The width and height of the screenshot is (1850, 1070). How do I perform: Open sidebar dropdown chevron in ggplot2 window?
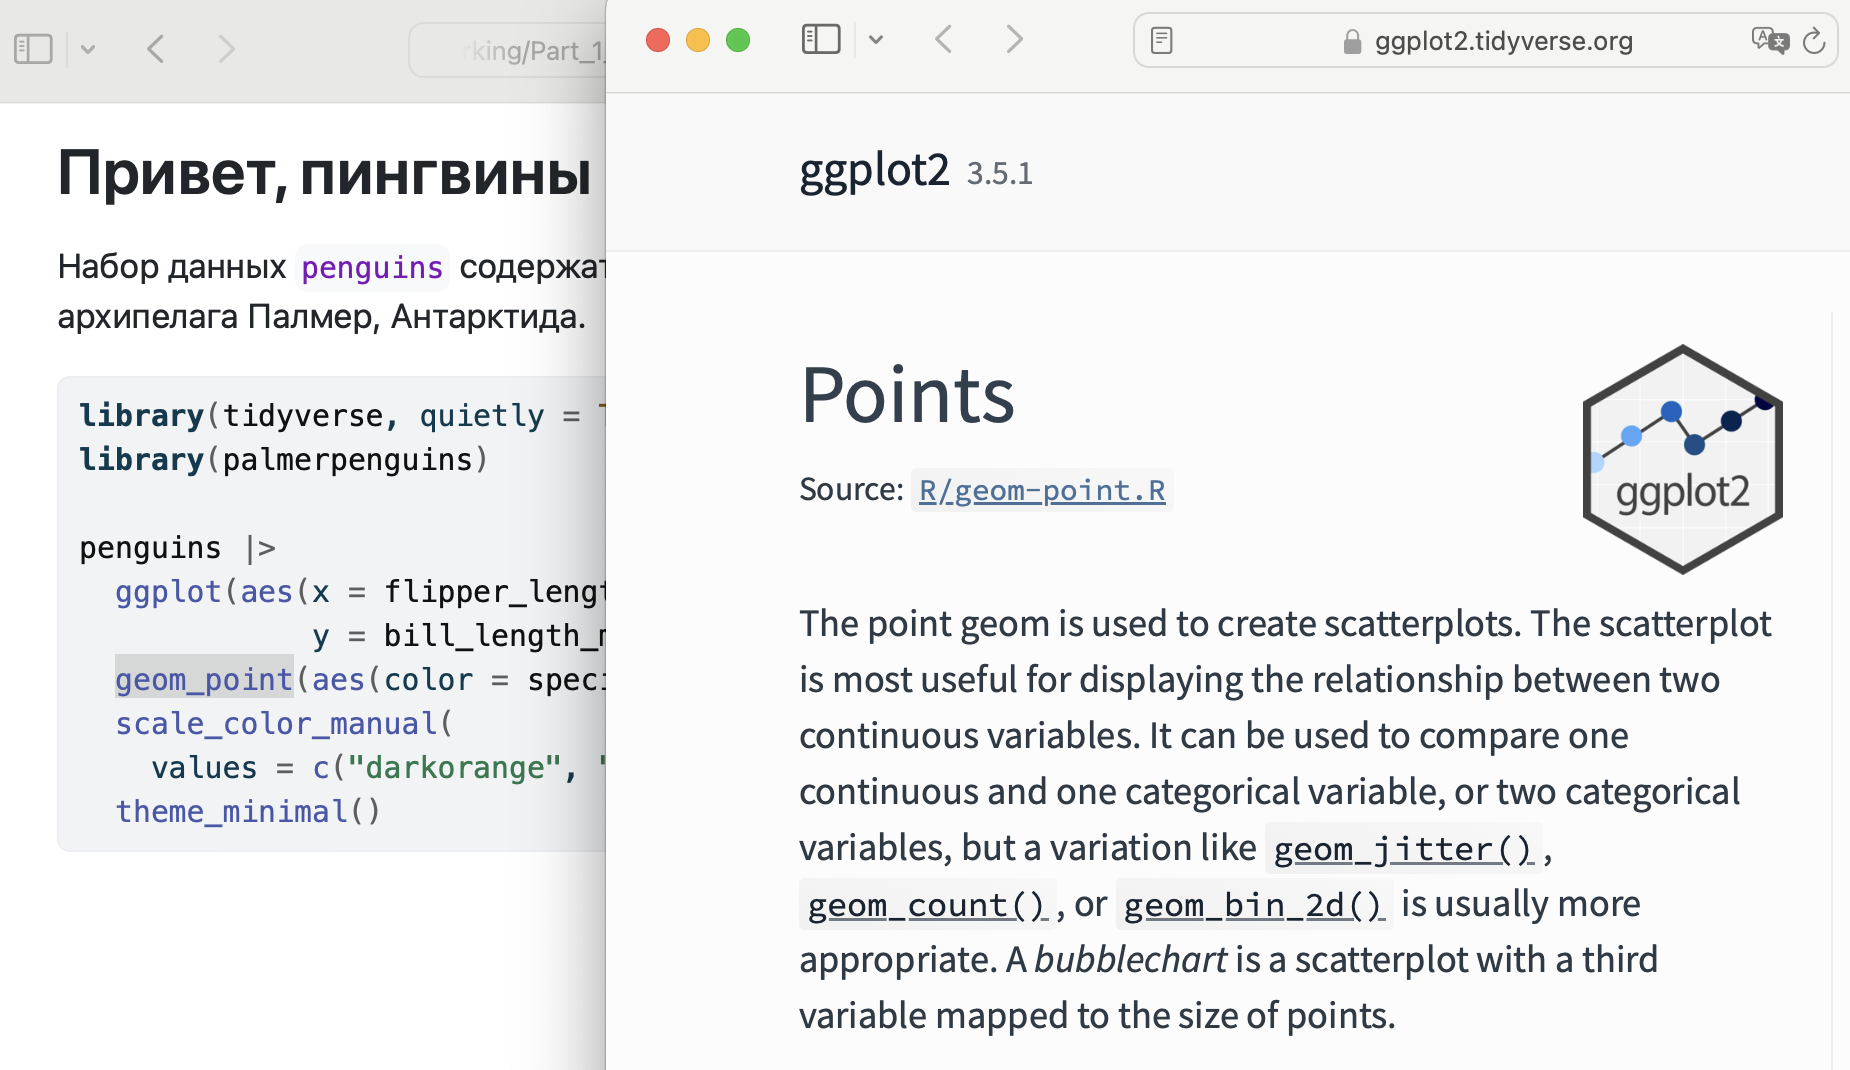(876, 40)
